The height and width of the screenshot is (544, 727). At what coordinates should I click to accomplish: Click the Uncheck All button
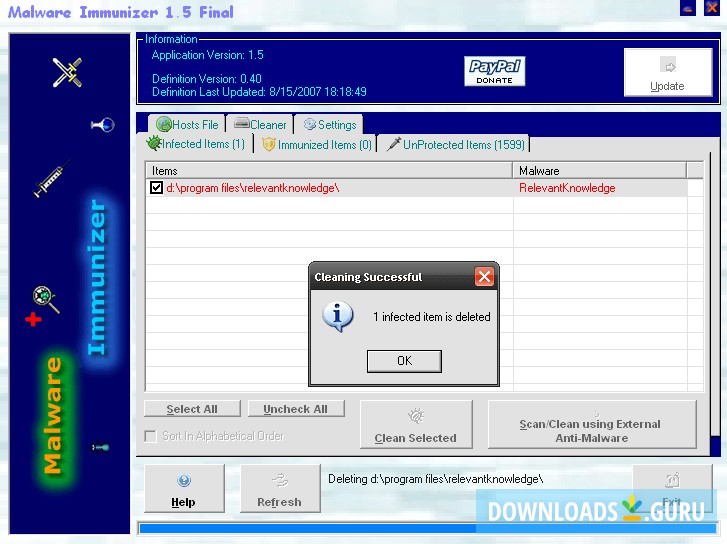296,409
